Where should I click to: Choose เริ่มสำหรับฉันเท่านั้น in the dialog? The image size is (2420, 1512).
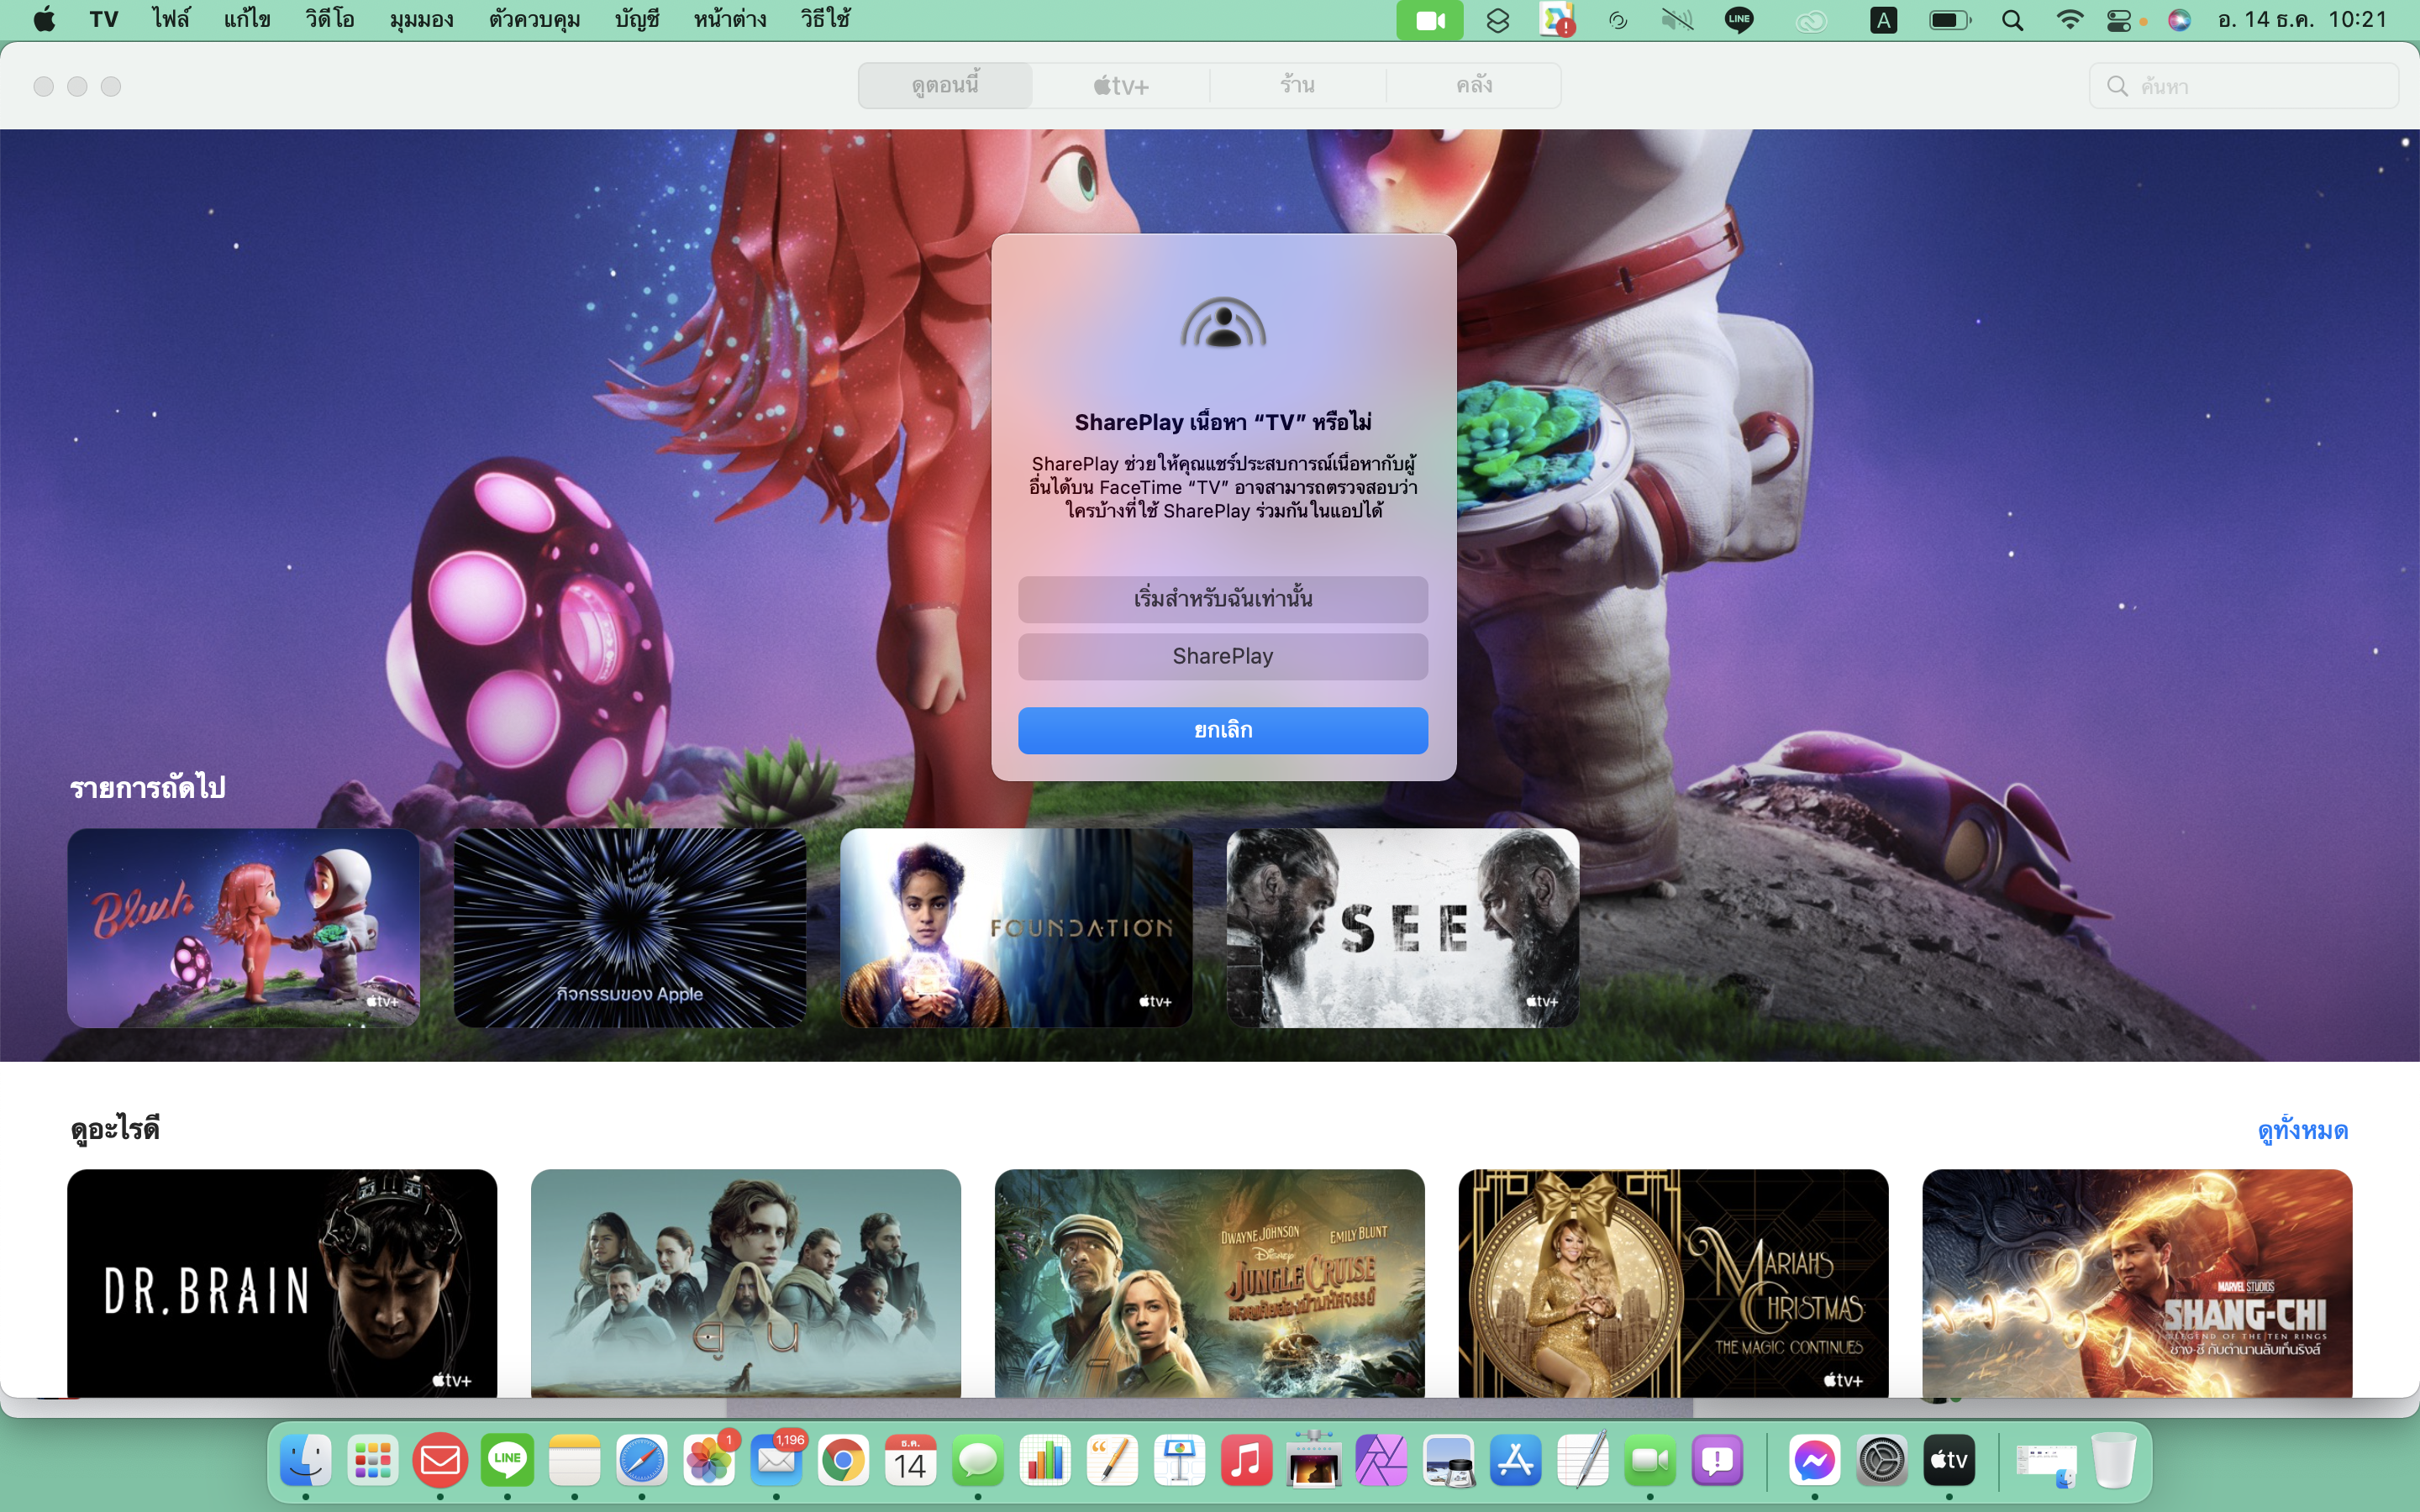click(1222, 599)
